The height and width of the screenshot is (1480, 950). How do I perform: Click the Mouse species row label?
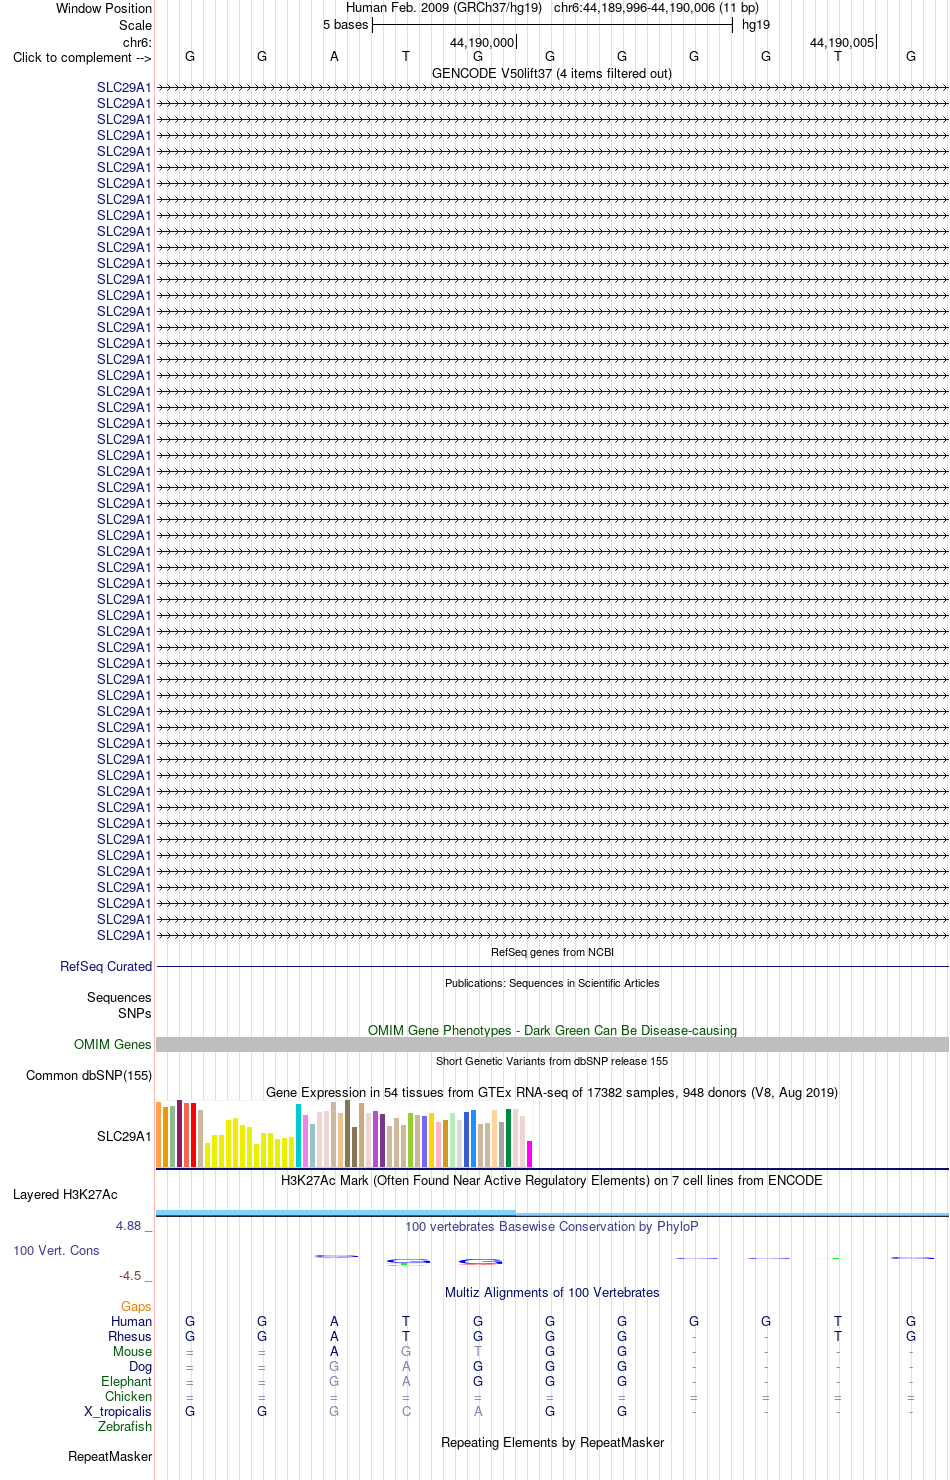(x=132, y=1352)
